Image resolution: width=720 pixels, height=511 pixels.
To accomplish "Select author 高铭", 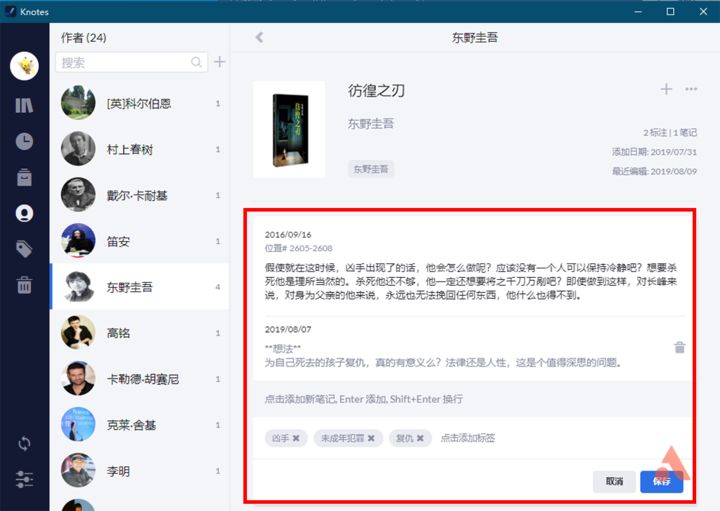I will [140, 333].
